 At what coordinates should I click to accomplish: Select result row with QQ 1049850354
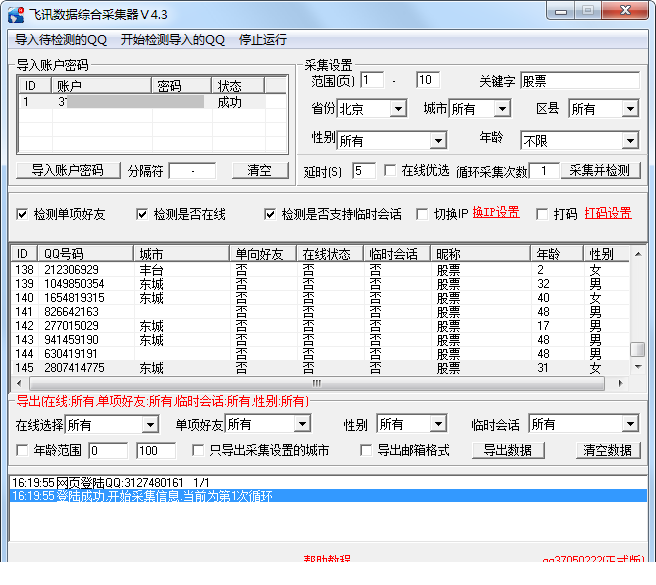coord(320,284)
